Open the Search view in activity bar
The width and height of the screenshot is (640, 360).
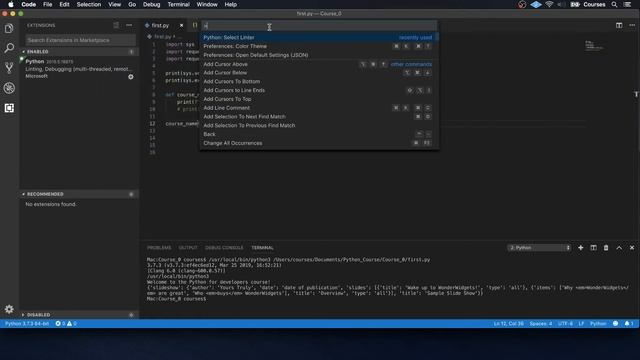9,48
